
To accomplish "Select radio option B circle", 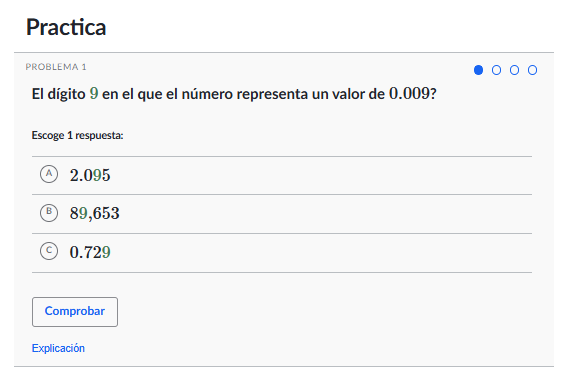I will (49, 213).
